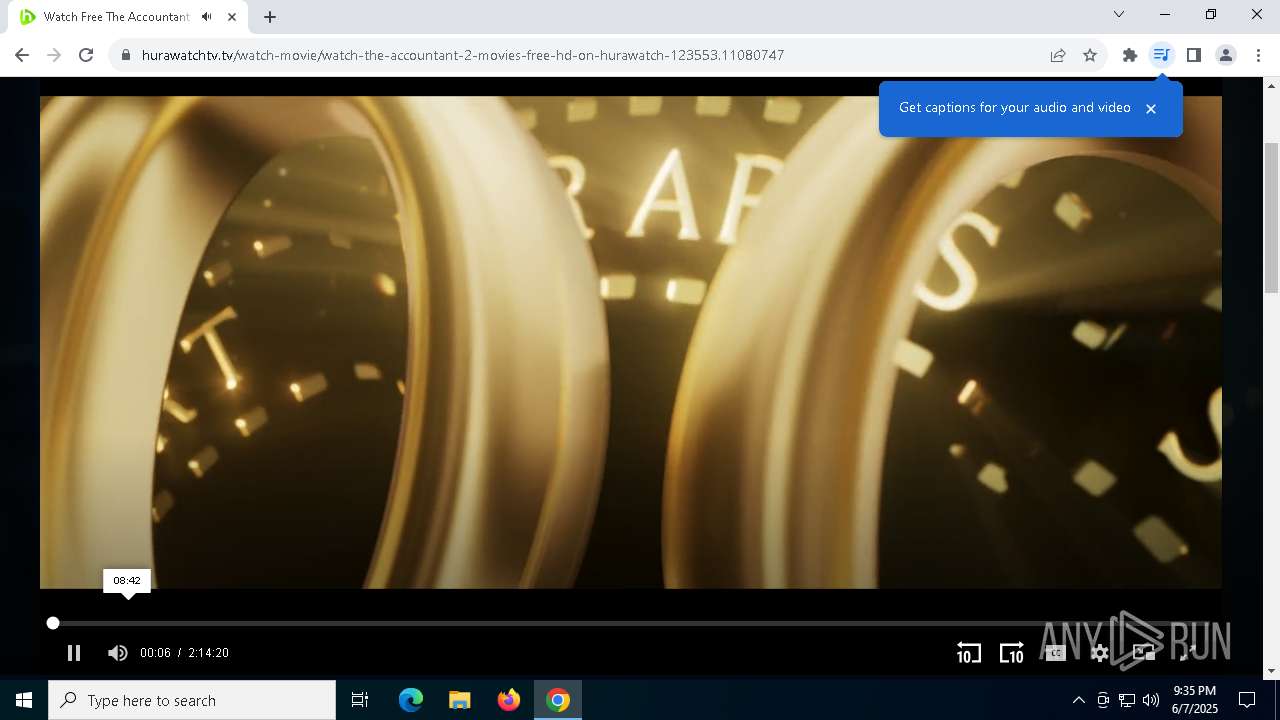Reload the current page
This screenshot has width=1280, height=720.
[86, 55]
